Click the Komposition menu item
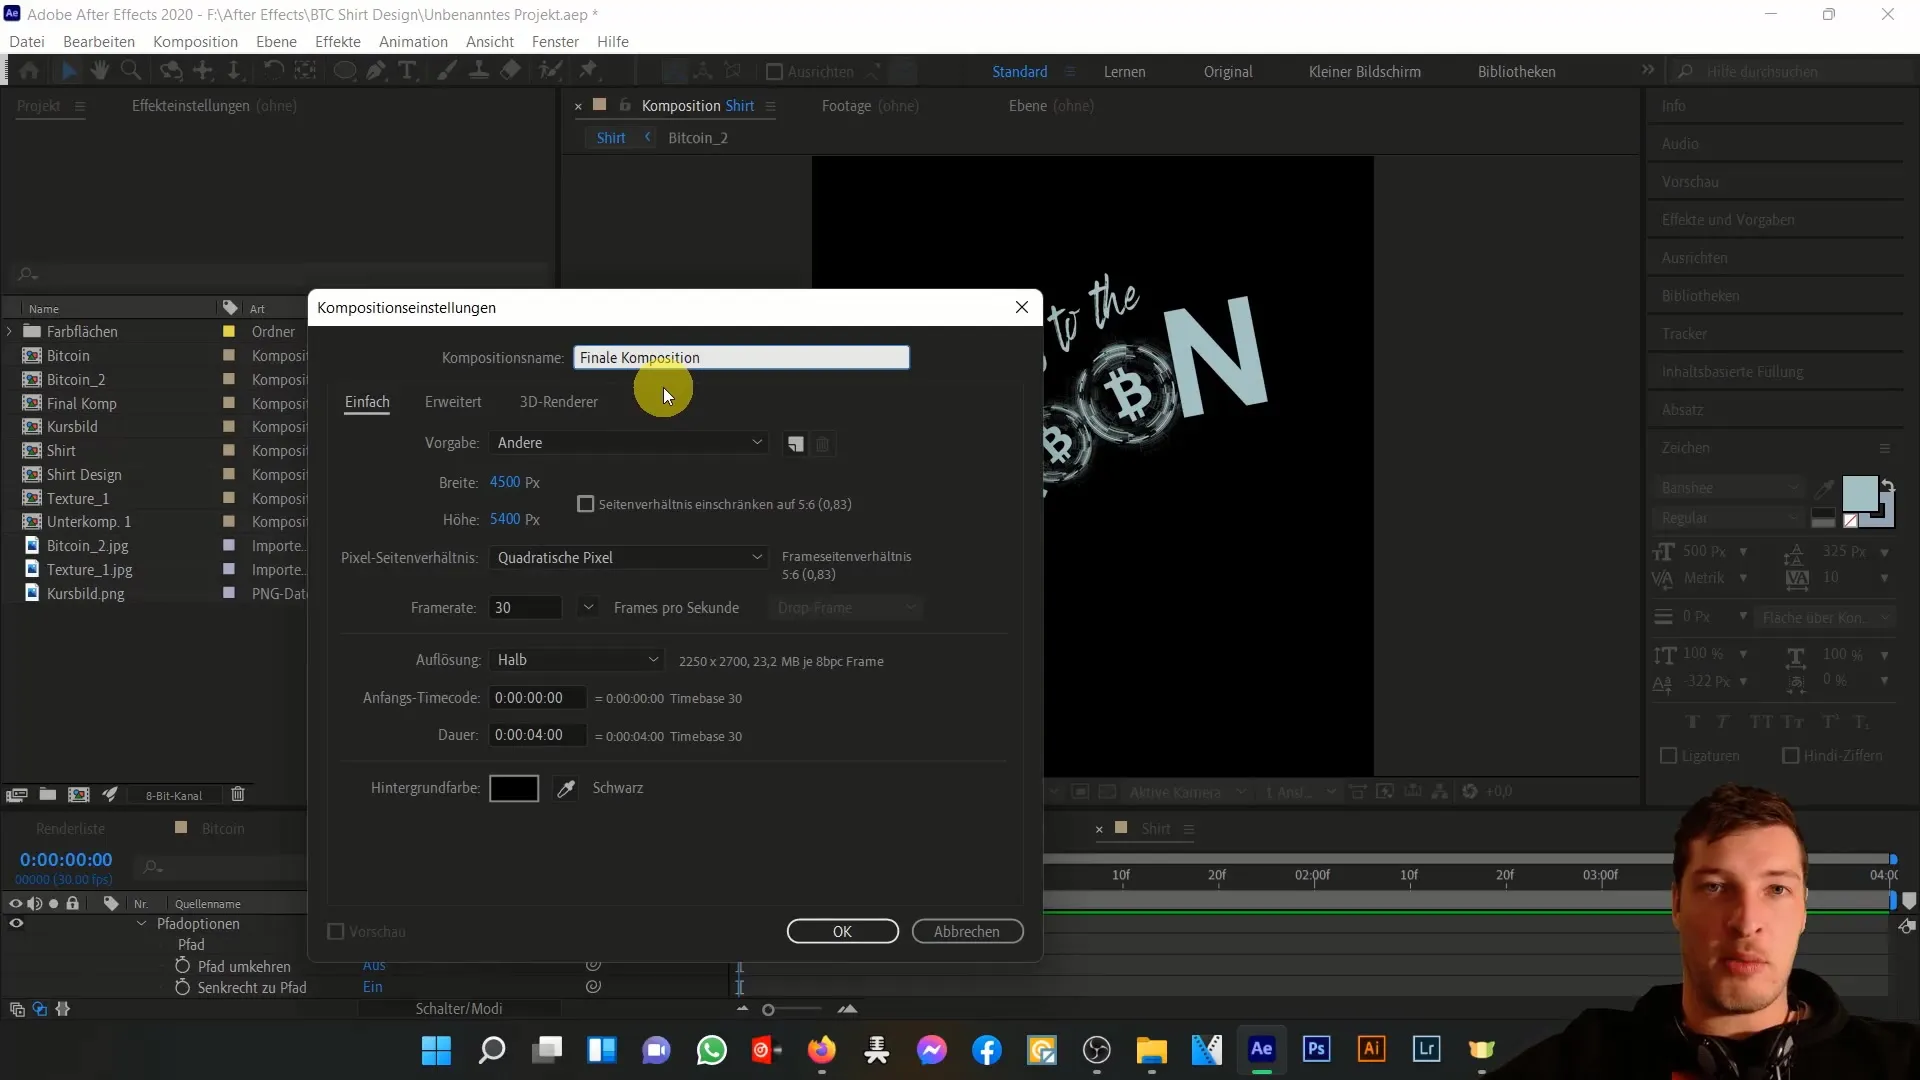The image size is (1920, 1080). [195, 41]
